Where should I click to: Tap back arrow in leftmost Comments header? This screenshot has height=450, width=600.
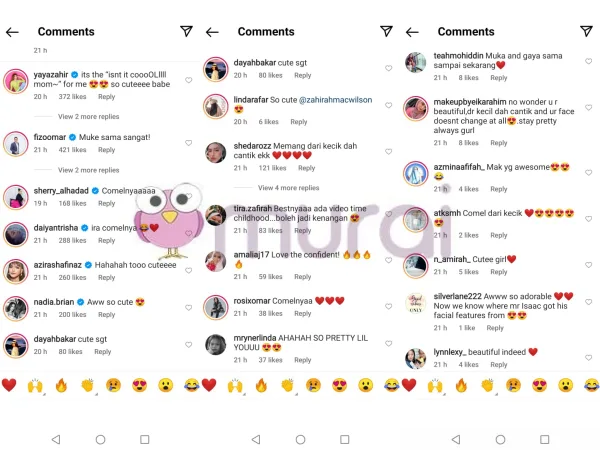coord(12,32)
